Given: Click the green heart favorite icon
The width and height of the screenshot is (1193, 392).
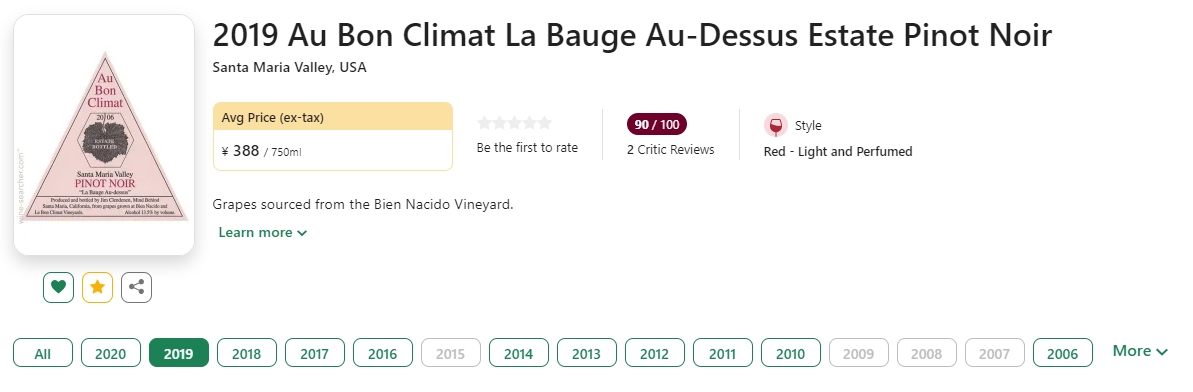Looking at the screenshot, I should click(x=59, y=288).
